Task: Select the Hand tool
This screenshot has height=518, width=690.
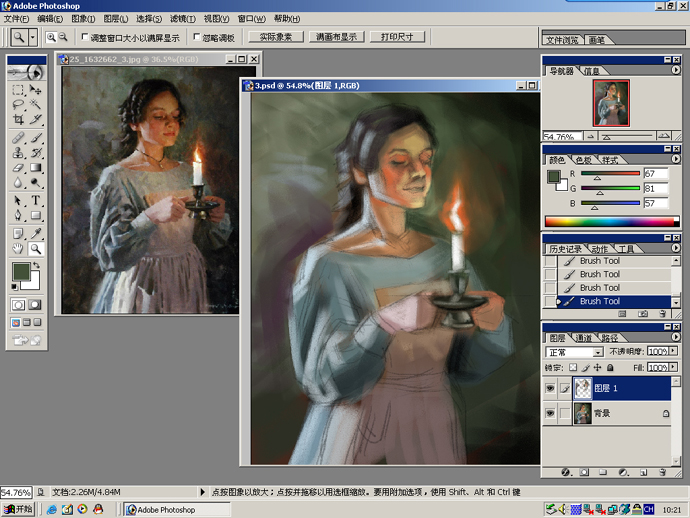Action: (x=18, y=249)
